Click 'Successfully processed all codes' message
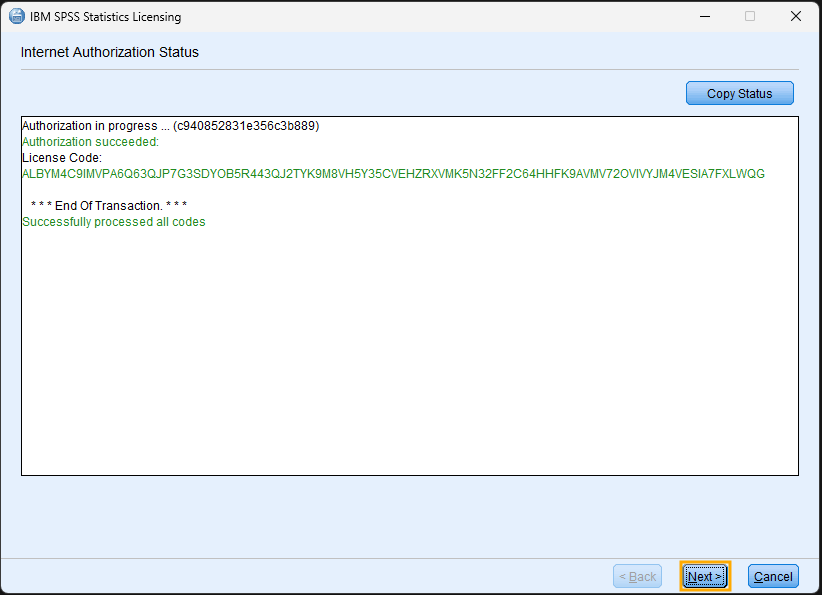This screenshot has width=822, height=595. pos(114,222)
